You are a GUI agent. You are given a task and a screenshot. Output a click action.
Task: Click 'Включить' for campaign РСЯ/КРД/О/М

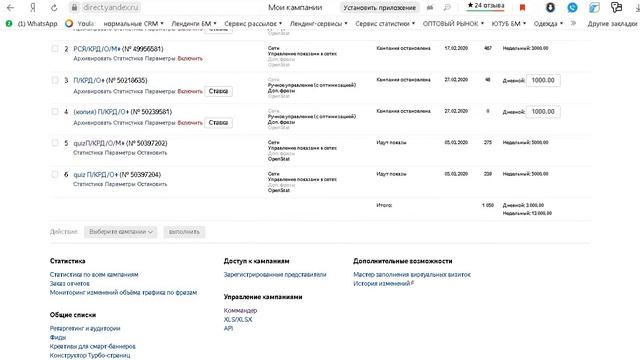pyautogui.click(x=190, y=58)
